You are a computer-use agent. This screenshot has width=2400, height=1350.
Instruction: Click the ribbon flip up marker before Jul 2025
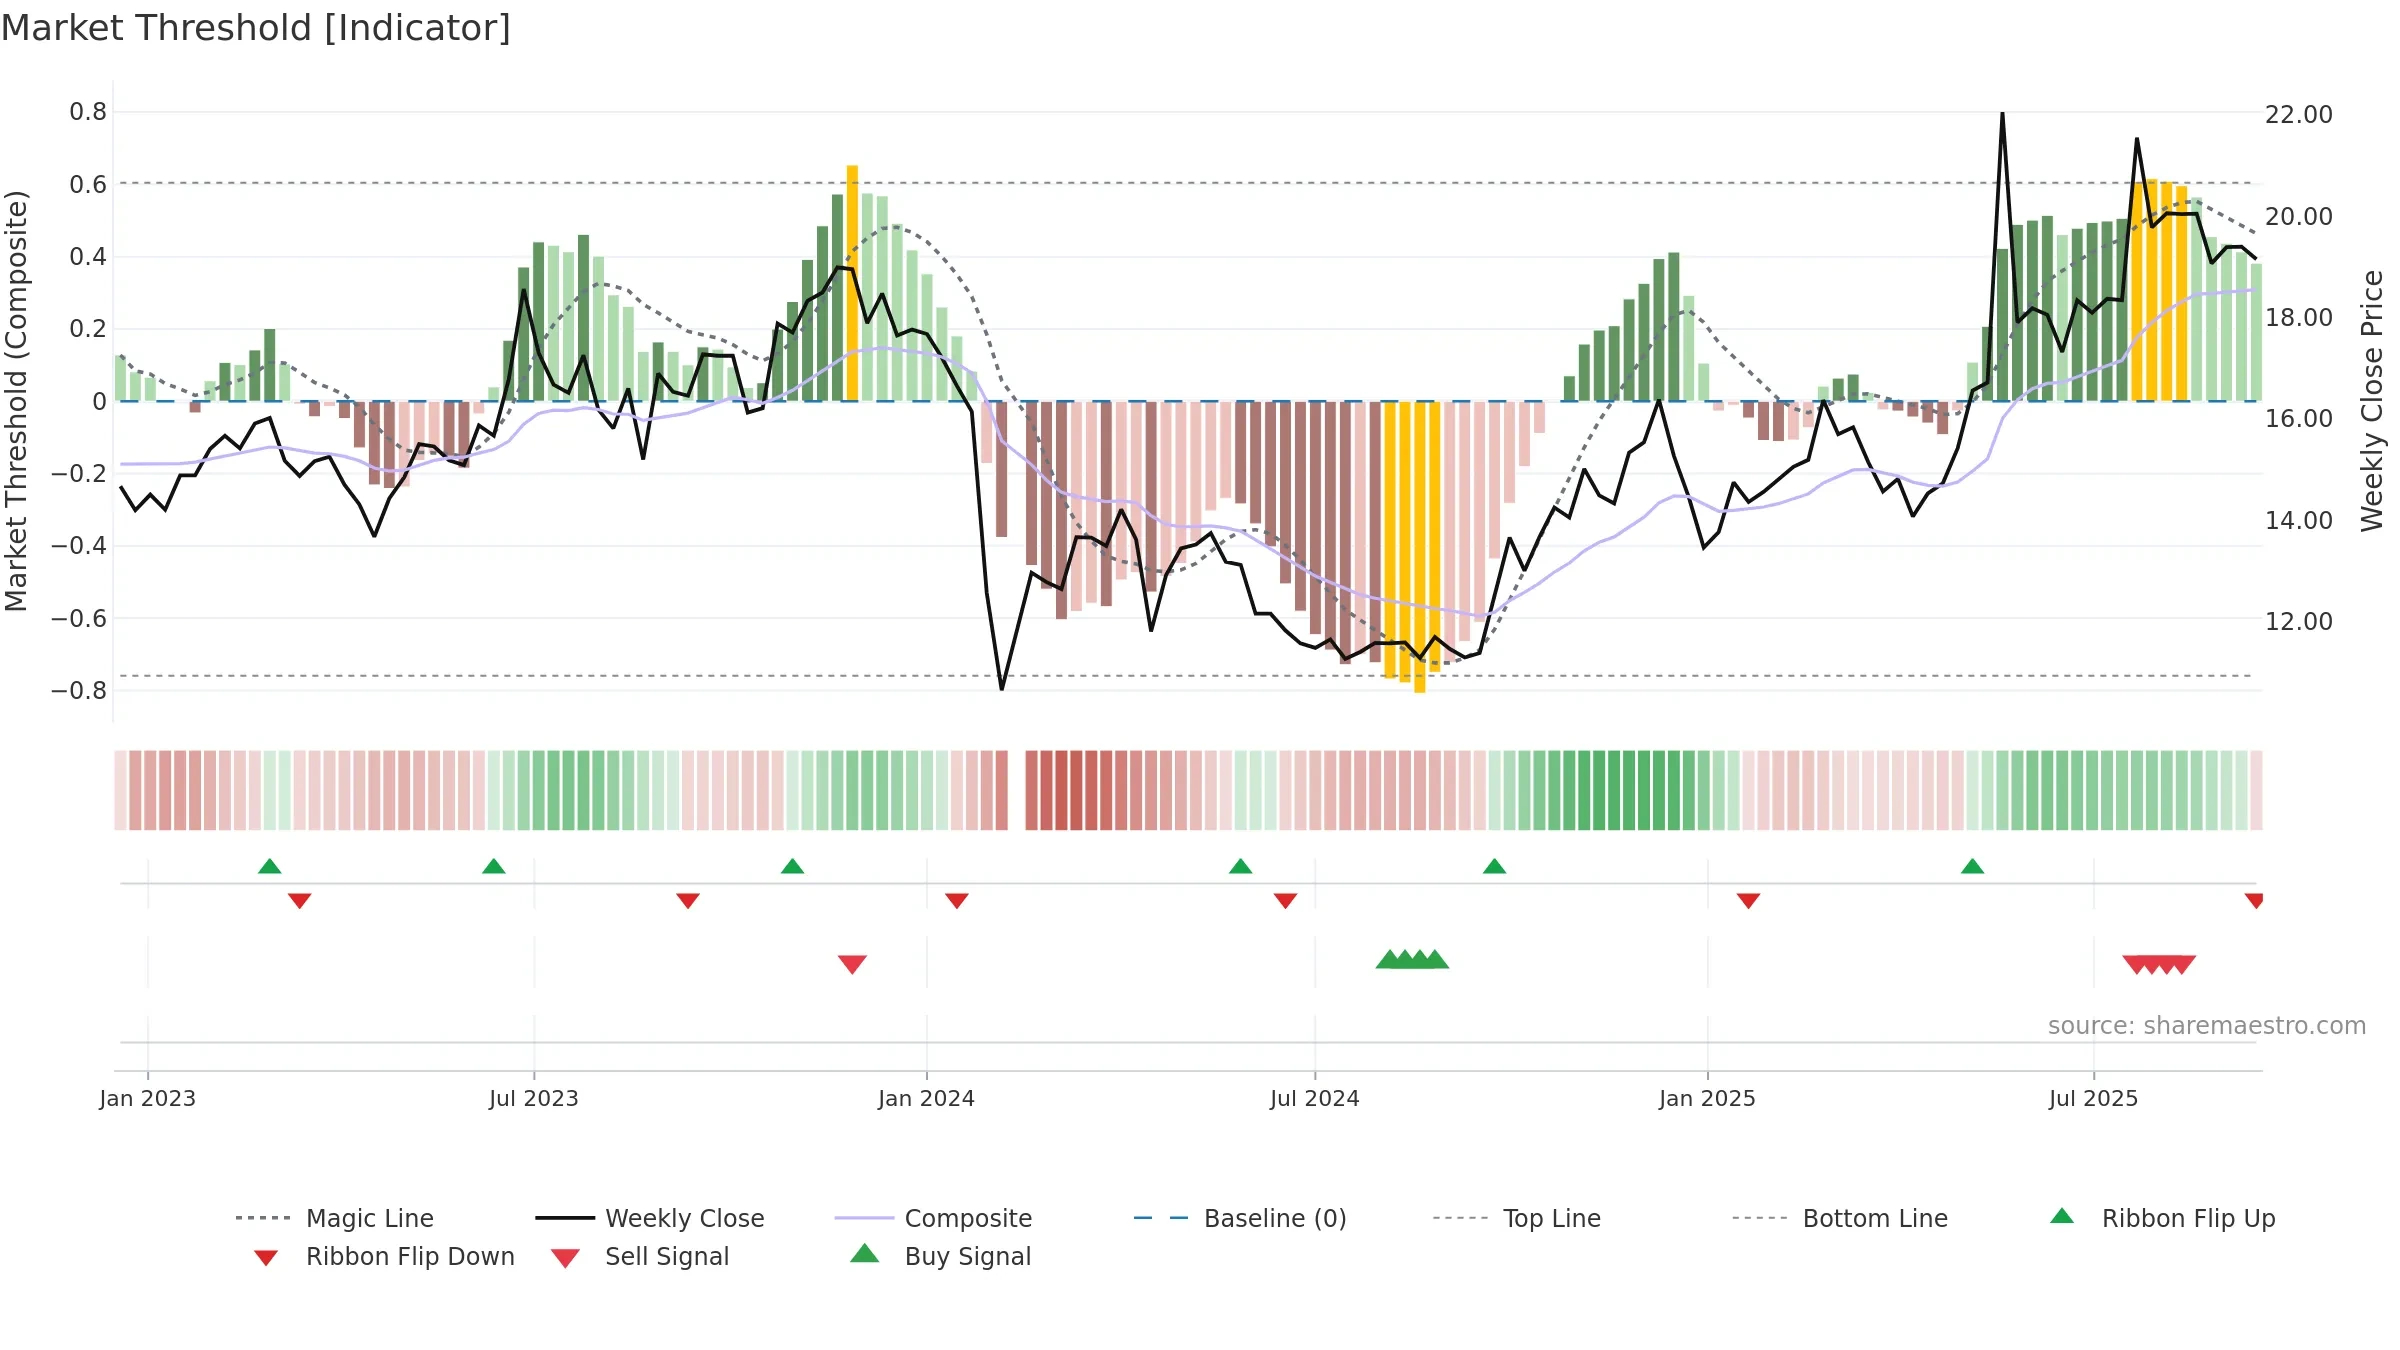tap(1972, 866)
